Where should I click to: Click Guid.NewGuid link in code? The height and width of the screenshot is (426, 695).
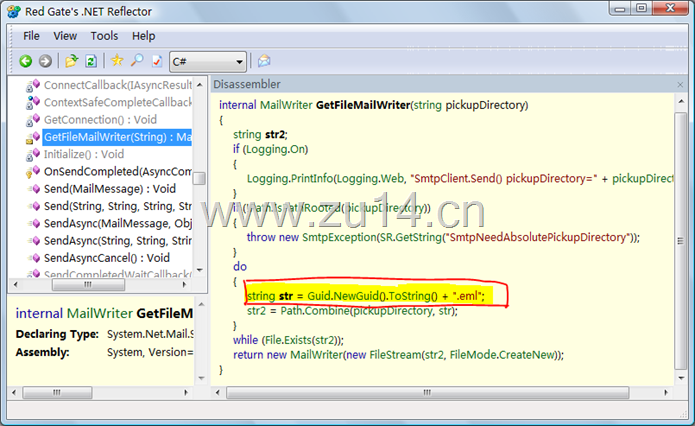click(343, 296)
